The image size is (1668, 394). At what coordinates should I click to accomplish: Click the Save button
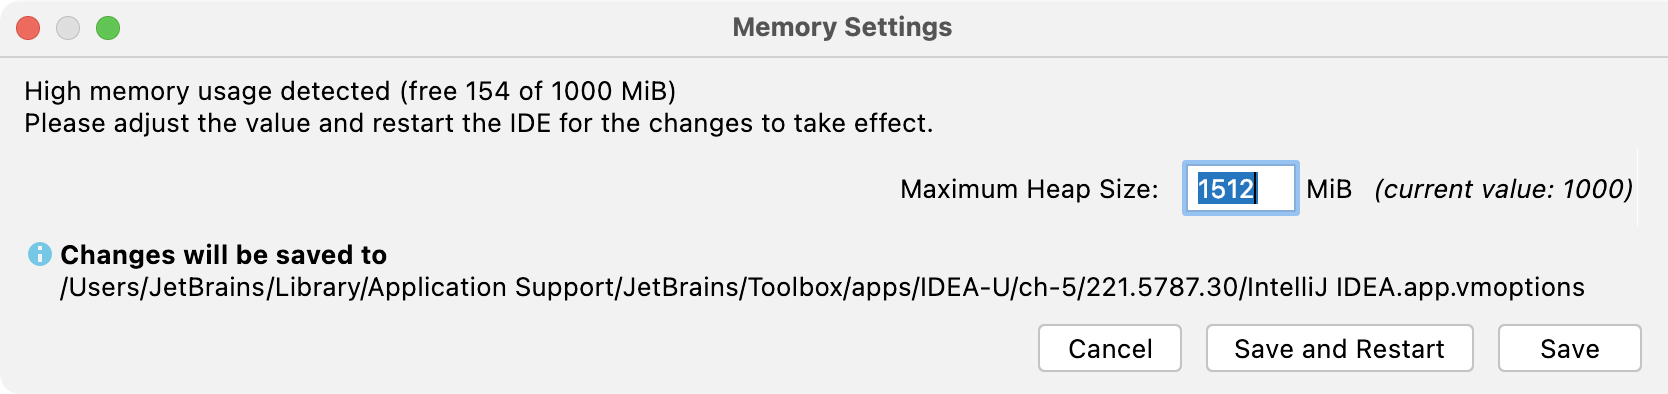click(1570, 348)
